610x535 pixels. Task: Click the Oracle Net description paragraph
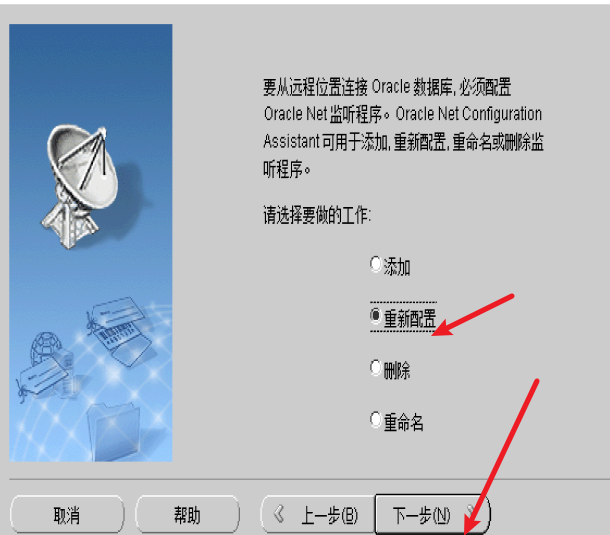point(403,128)
